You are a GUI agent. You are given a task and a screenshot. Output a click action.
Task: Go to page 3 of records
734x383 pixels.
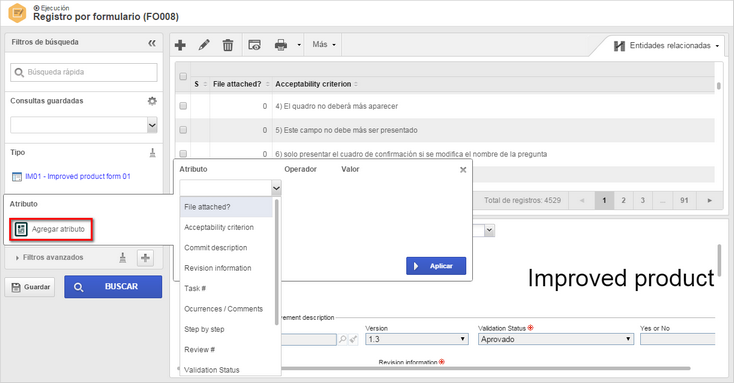643,200
